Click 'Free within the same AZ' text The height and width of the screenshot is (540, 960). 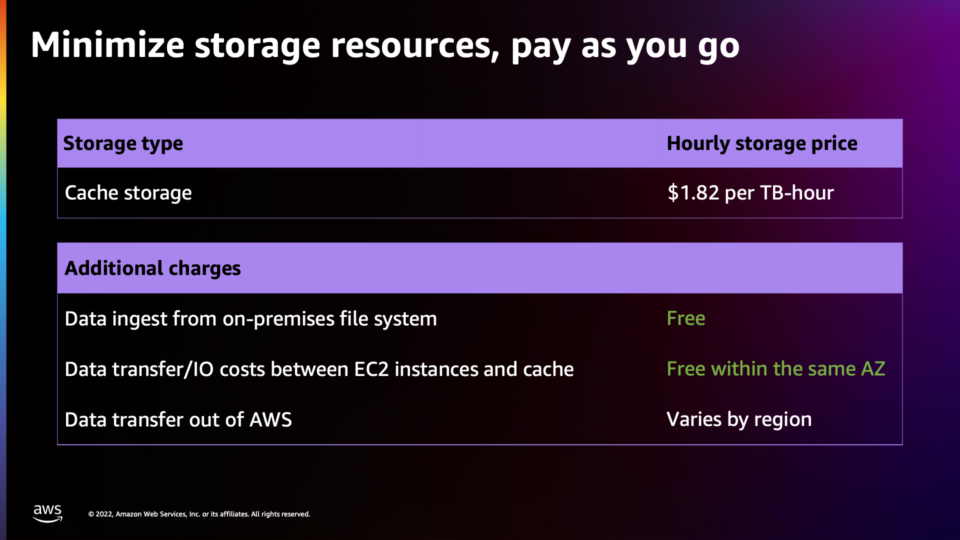(x=776, y=369)
